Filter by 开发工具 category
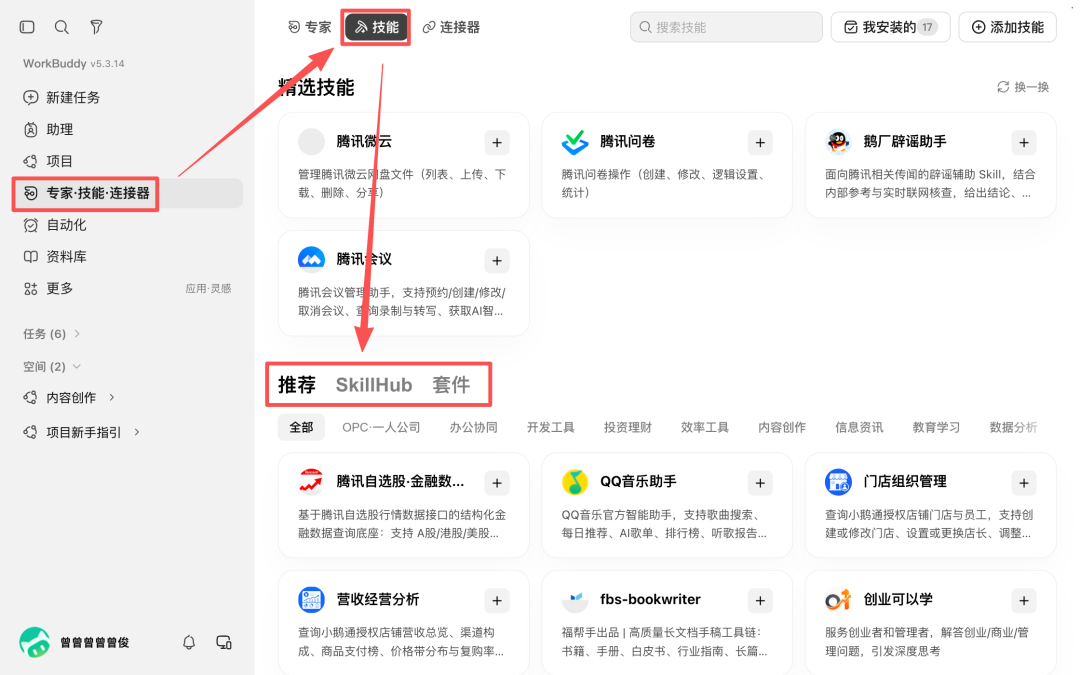1080x675 pixels. click(550, 427)
